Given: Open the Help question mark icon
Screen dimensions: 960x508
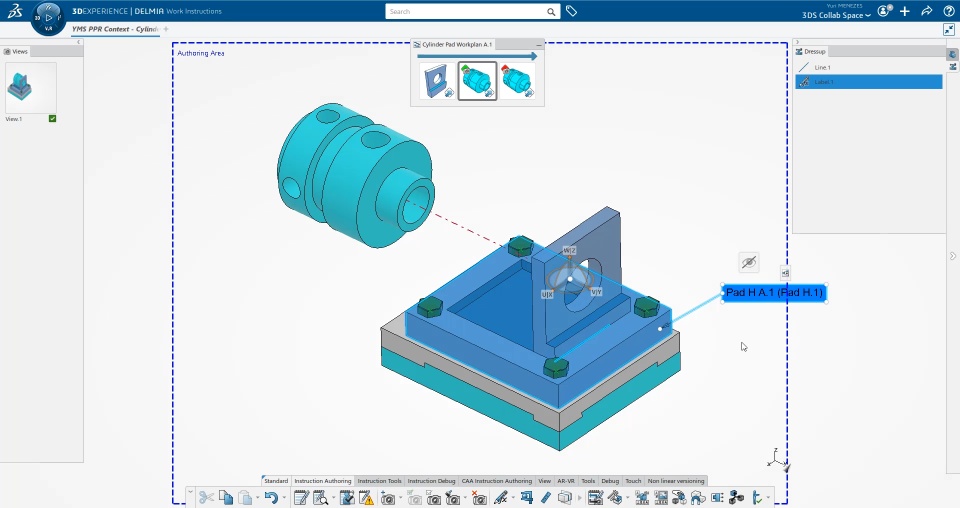Looking at the screenshot, I should [x=948, y=11].
